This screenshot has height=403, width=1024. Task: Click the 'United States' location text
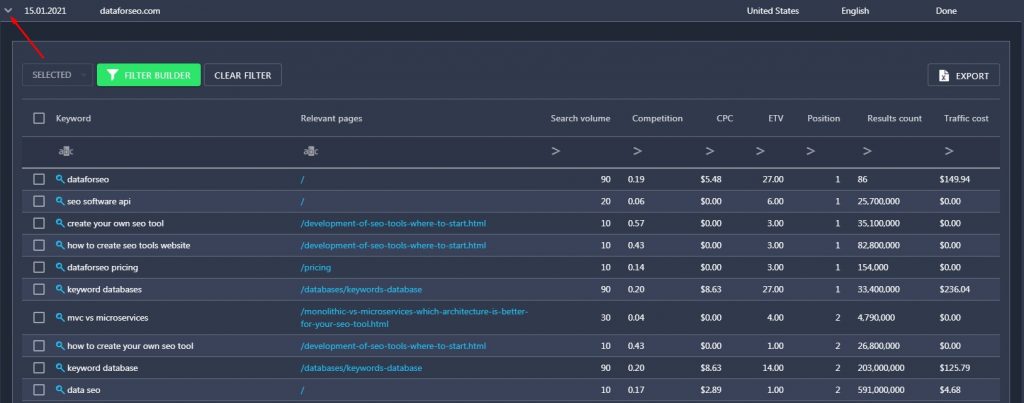tap(773, 11)
